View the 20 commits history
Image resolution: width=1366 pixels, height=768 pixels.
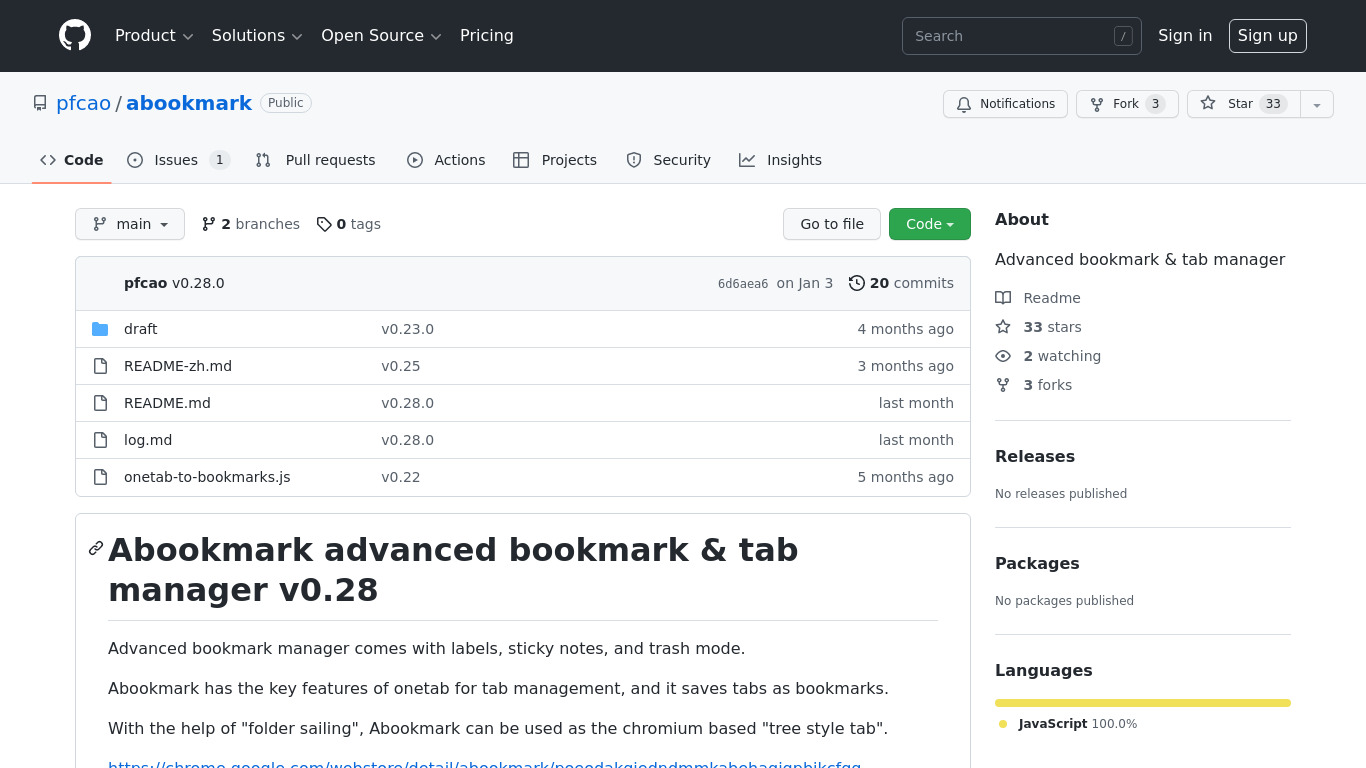901,283
